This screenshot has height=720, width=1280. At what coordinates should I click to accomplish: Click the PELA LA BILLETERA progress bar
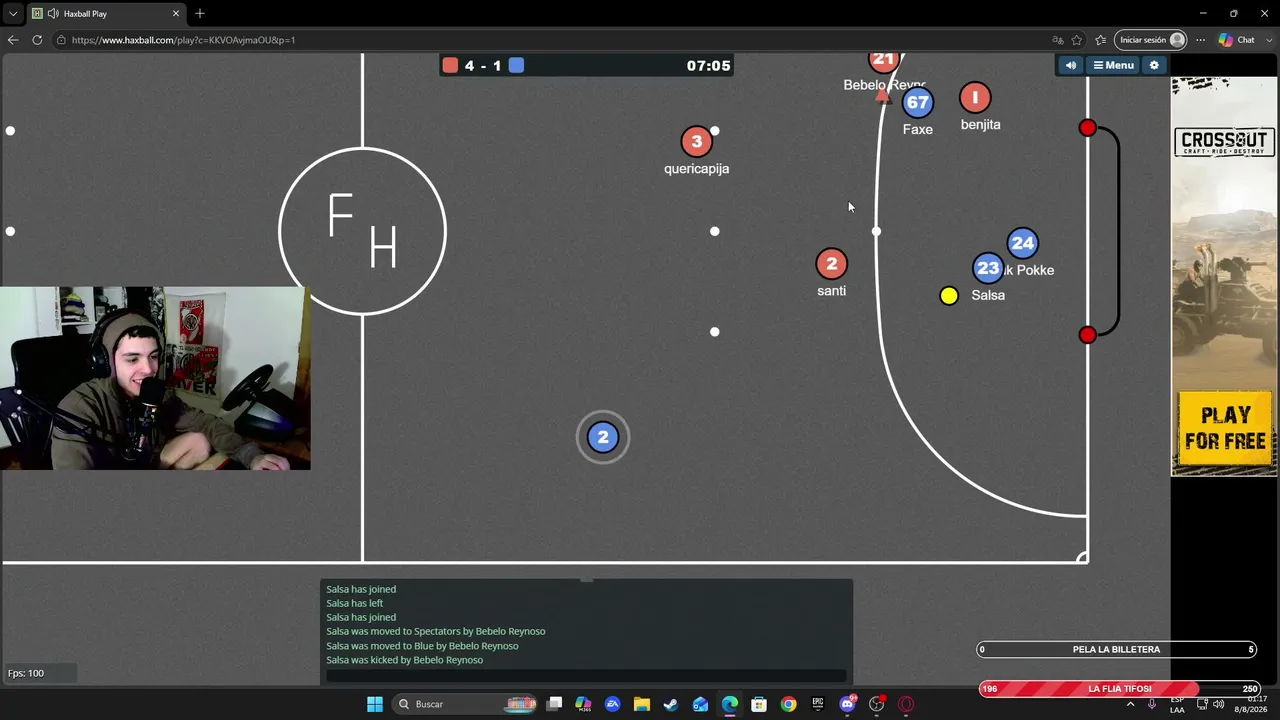1116,649
